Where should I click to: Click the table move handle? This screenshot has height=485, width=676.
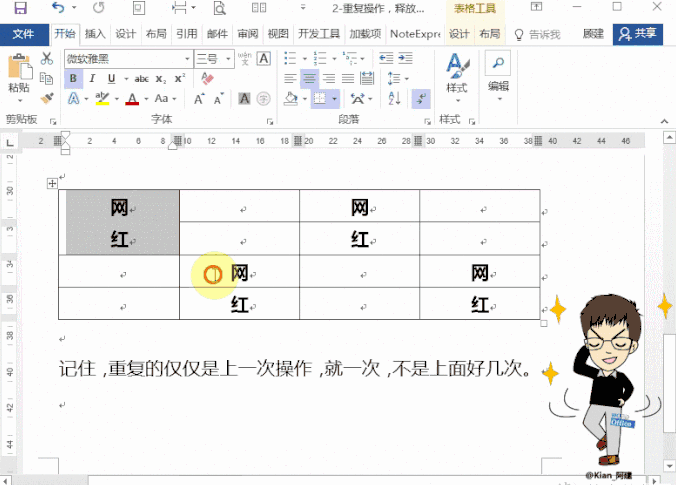click(x=52, y=184)
